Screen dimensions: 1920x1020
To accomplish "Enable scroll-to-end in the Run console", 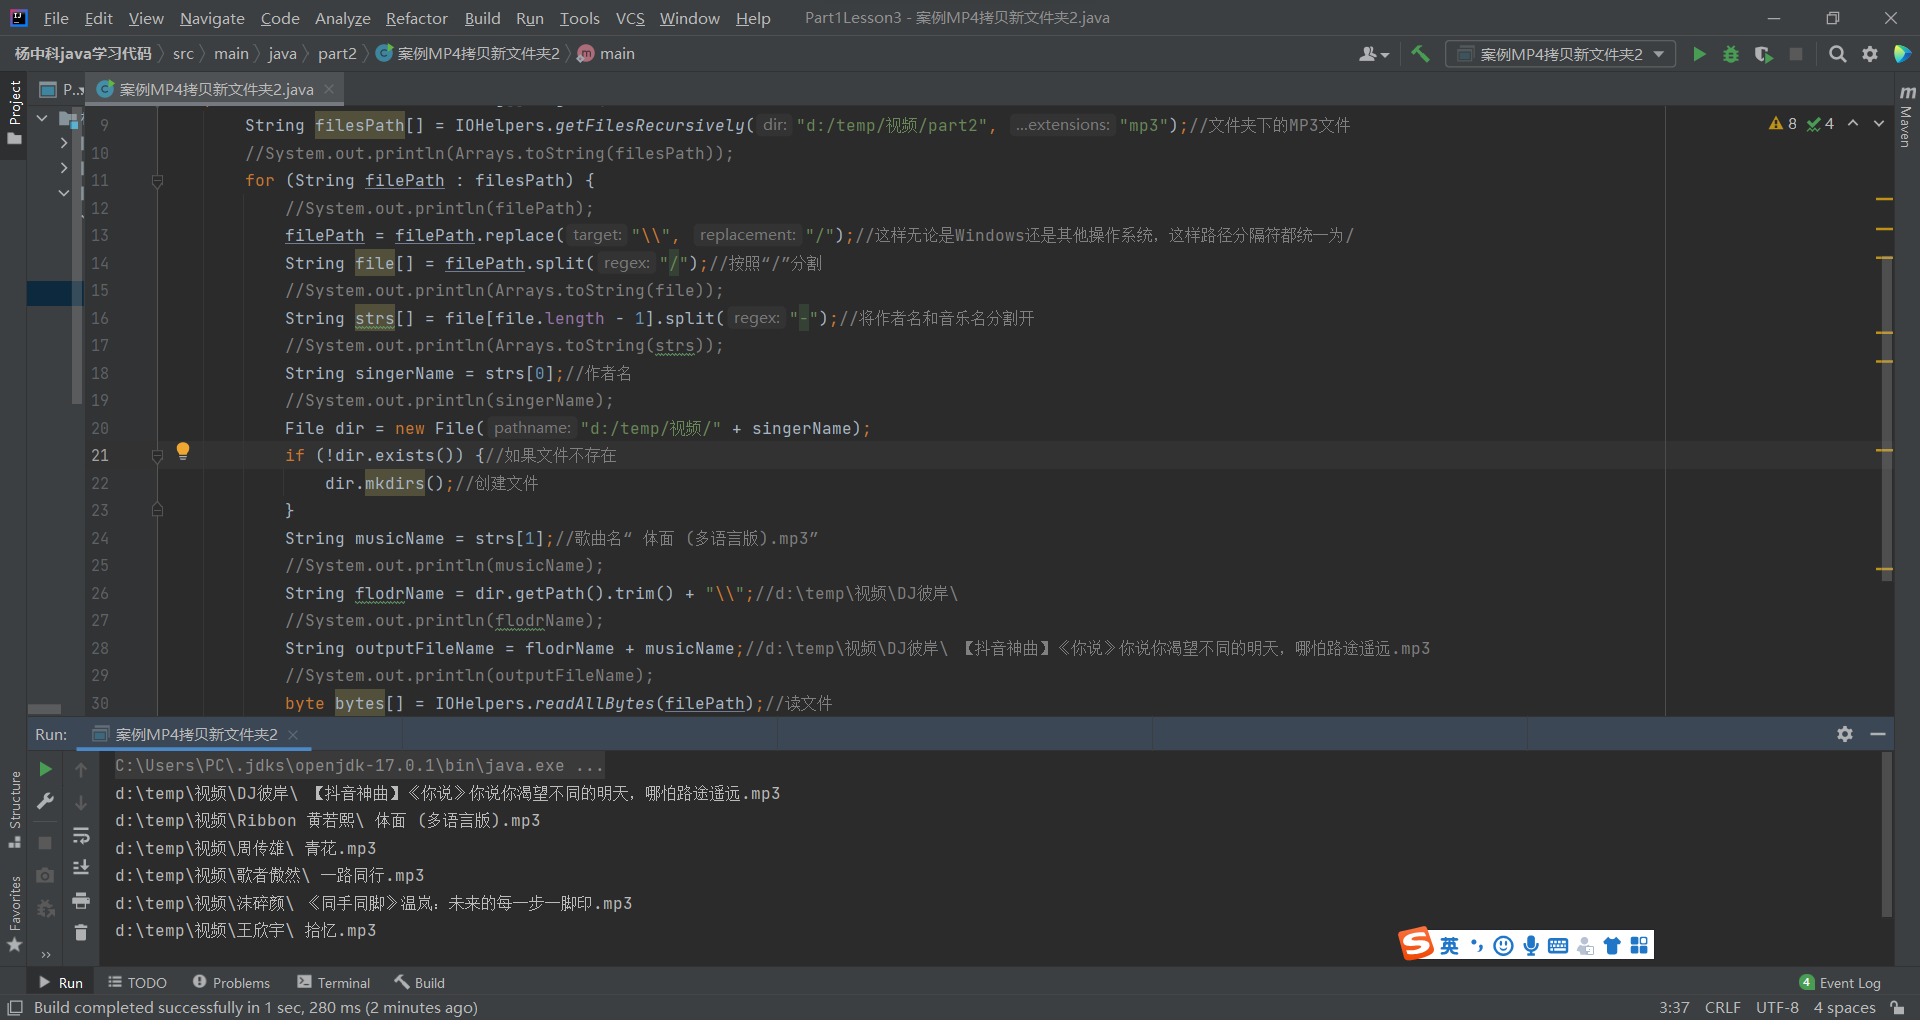I will [81, 869].
